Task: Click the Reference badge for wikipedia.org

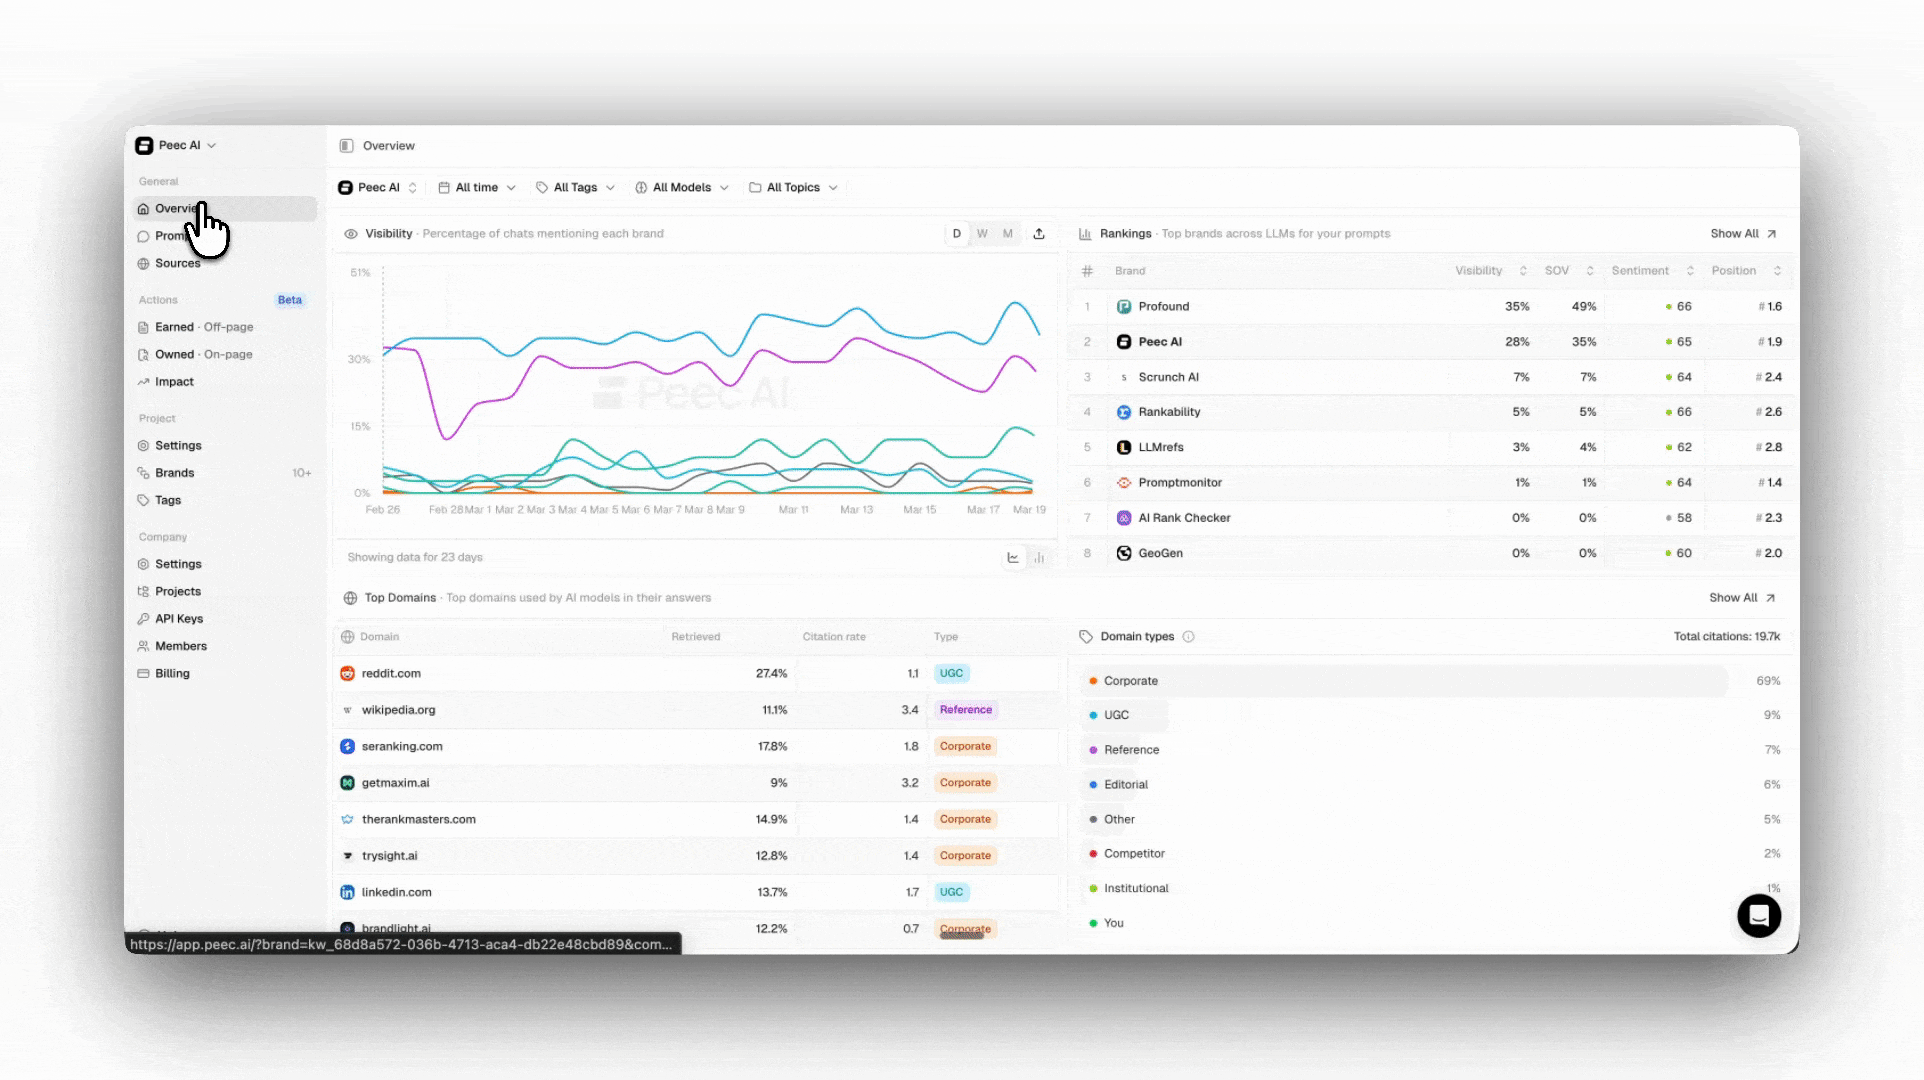Action: pyautogui.click(x=966, y=710)
